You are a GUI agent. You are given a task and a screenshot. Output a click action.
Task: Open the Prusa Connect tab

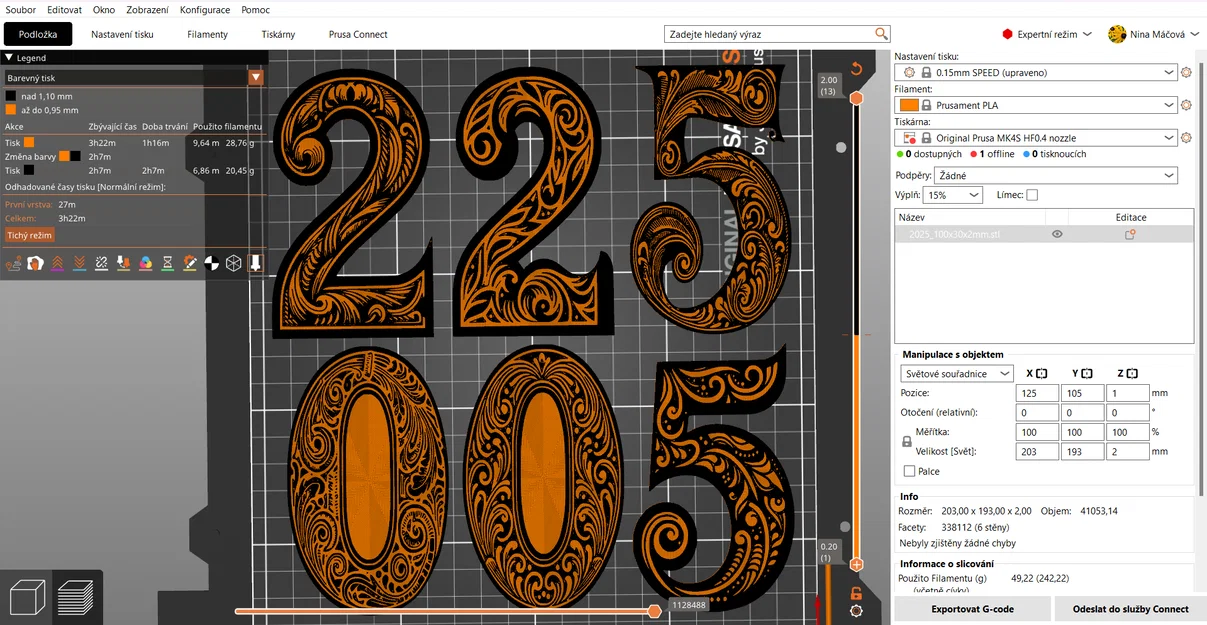click(358, 34)
